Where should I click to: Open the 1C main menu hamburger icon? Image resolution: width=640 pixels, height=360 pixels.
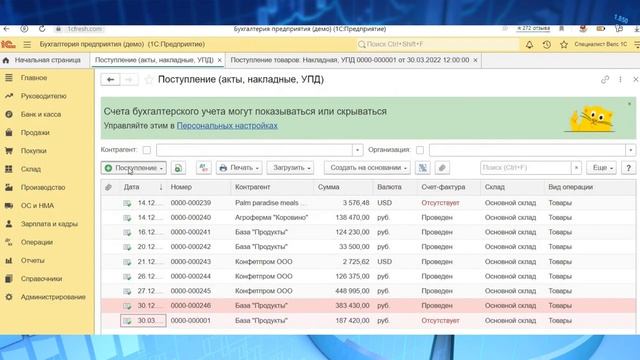[x=27, y=44]
